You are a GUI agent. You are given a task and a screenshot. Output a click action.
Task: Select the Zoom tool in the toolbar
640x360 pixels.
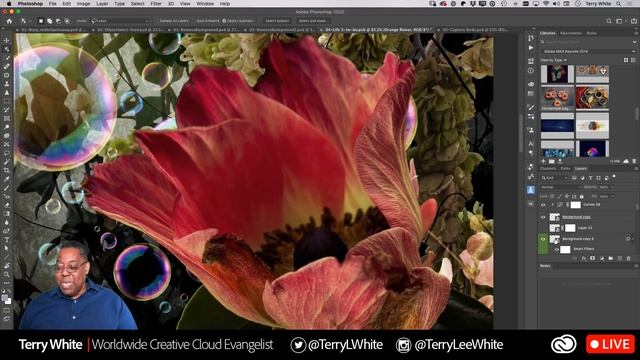pyautogui.click(x=7, y=274)
